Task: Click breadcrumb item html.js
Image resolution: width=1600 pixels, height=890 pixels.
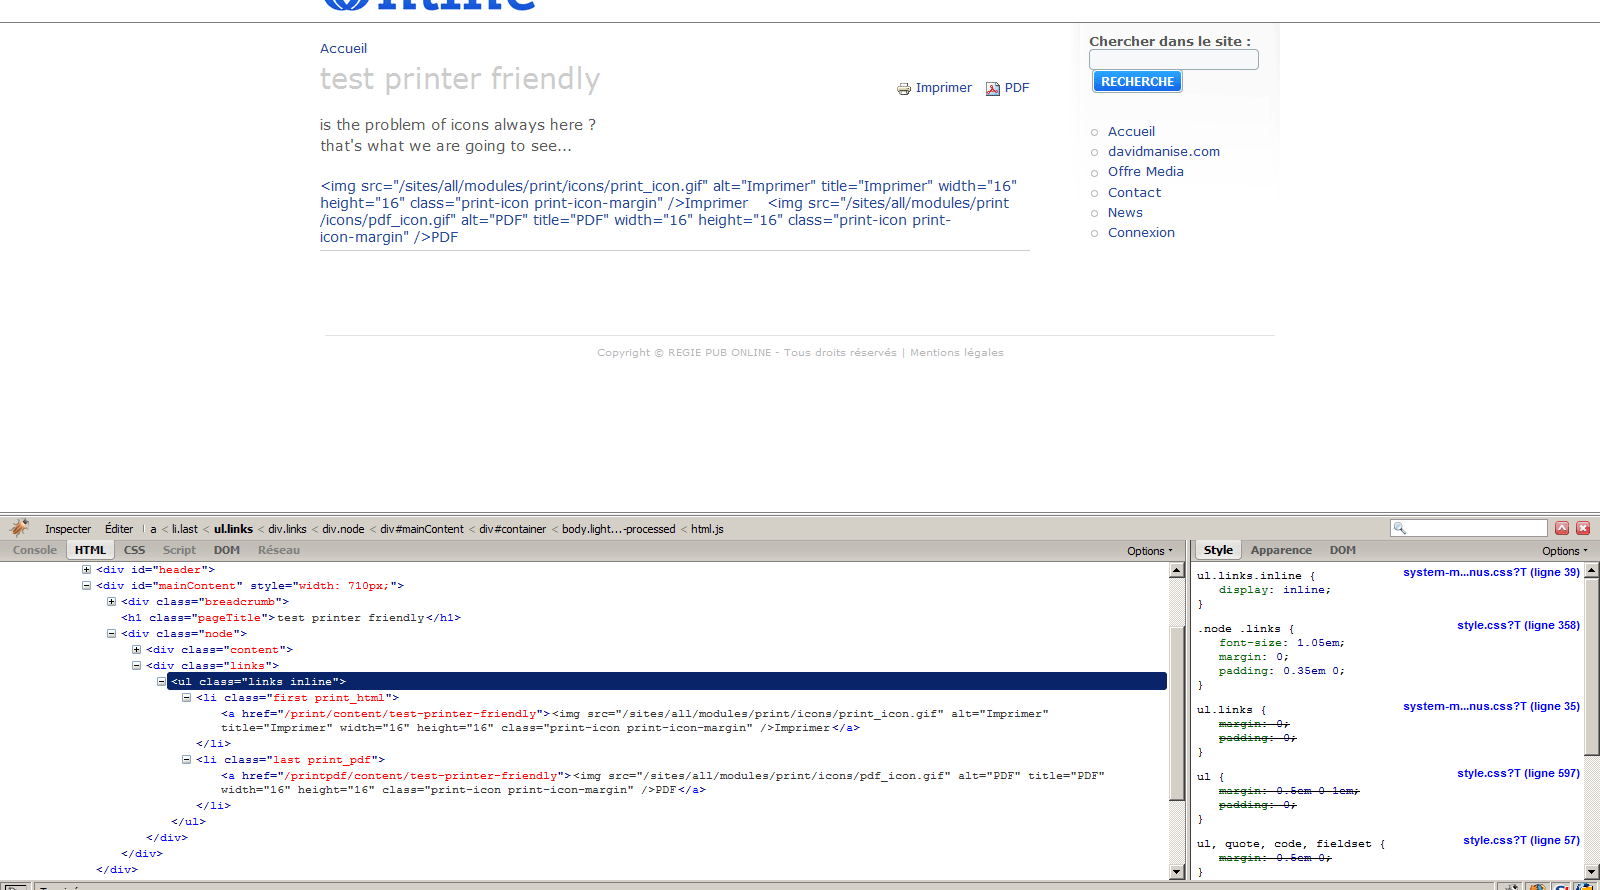Action: click(x=707, y=529)
